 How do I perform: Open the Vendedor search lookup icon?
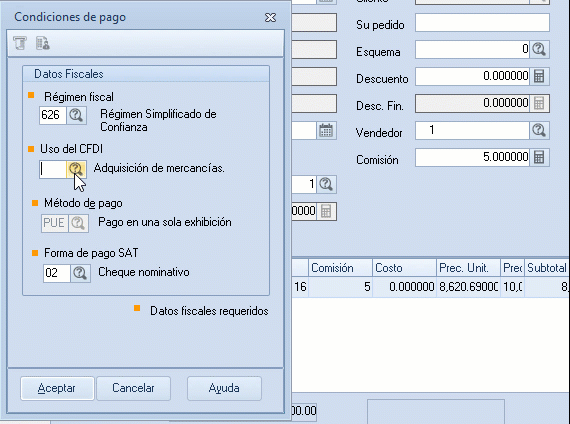pyautogui.click(x=539, y=130)
